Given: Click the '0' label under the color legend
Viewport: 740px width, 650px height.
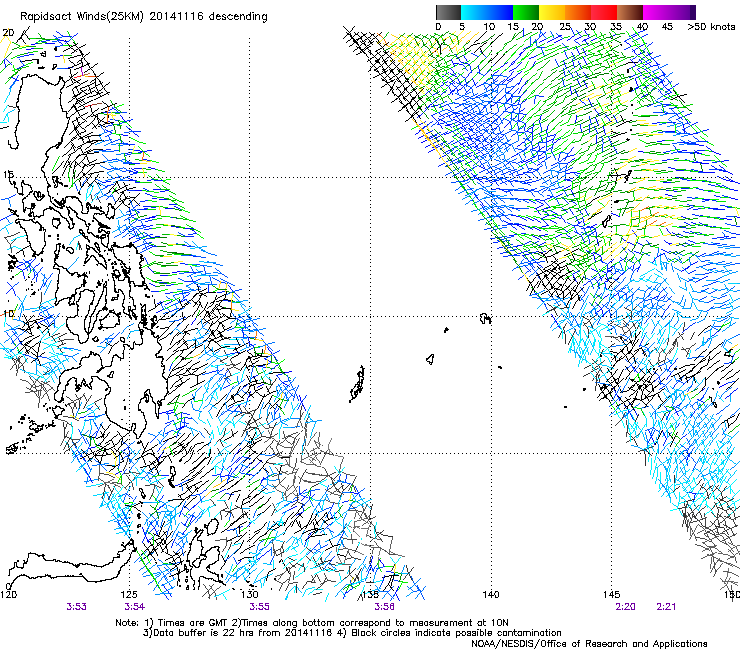Looking at the screenshot, I should pos(438,27).
